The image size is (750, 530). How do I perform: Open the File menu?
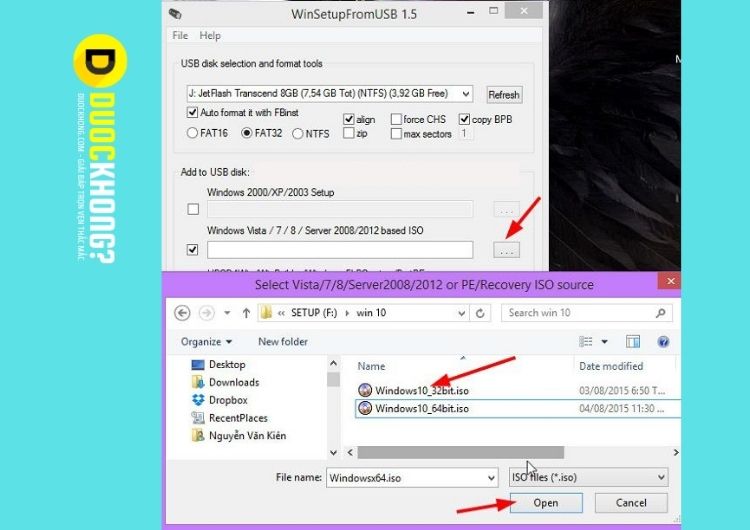(x=180, y=35)
